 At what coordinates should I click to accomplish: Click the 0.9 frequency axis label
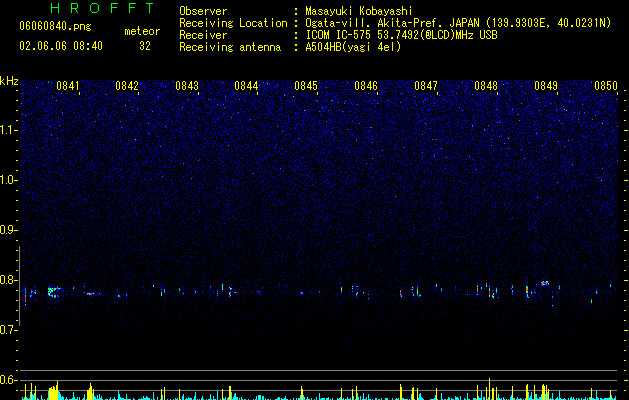click(9, 230)
